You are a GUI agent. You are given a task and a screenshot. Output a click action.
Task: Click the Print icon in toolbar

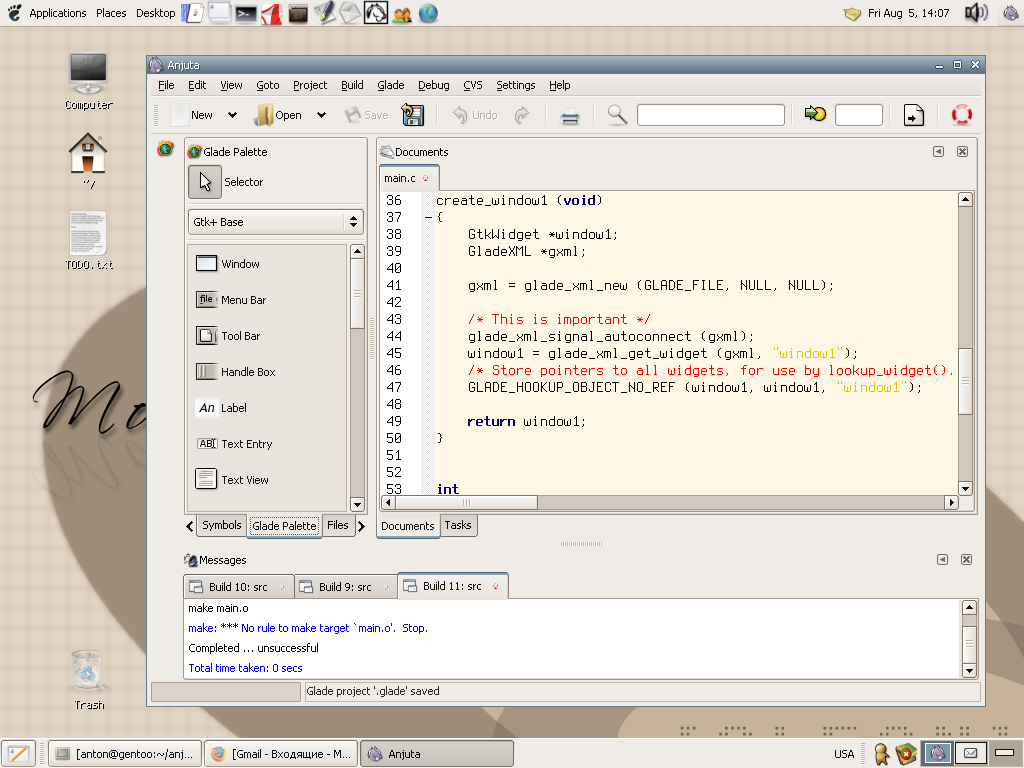click(x=570, y=116)
